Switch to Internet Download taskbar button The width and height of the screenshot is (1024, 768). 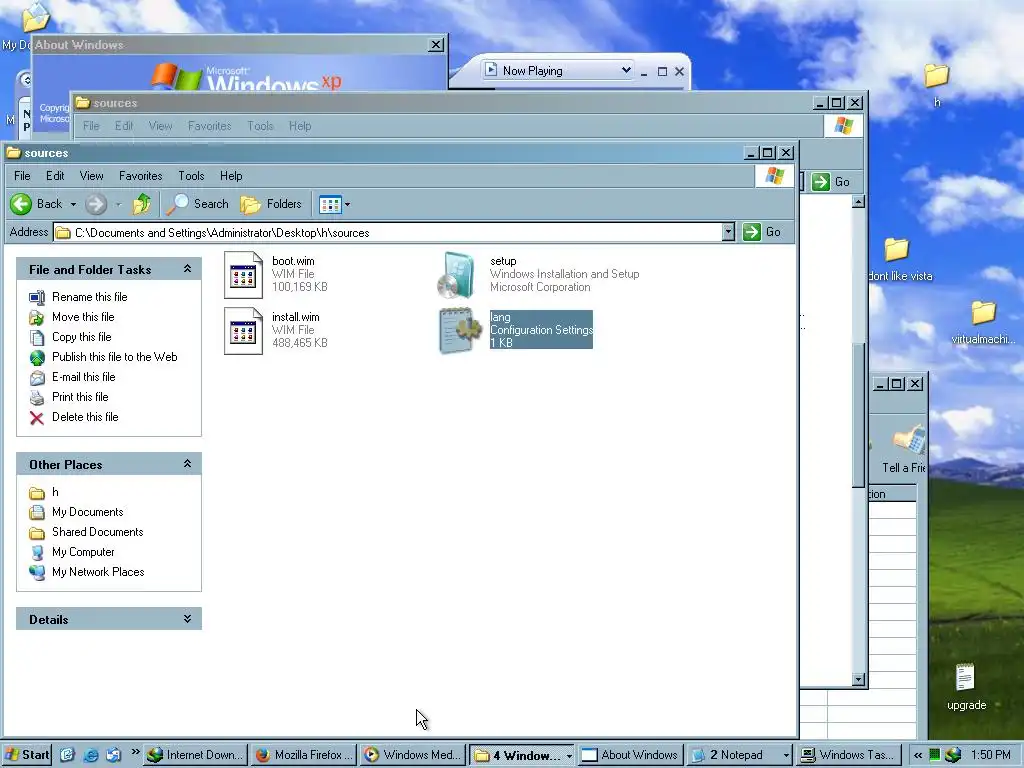pos(195,756)
